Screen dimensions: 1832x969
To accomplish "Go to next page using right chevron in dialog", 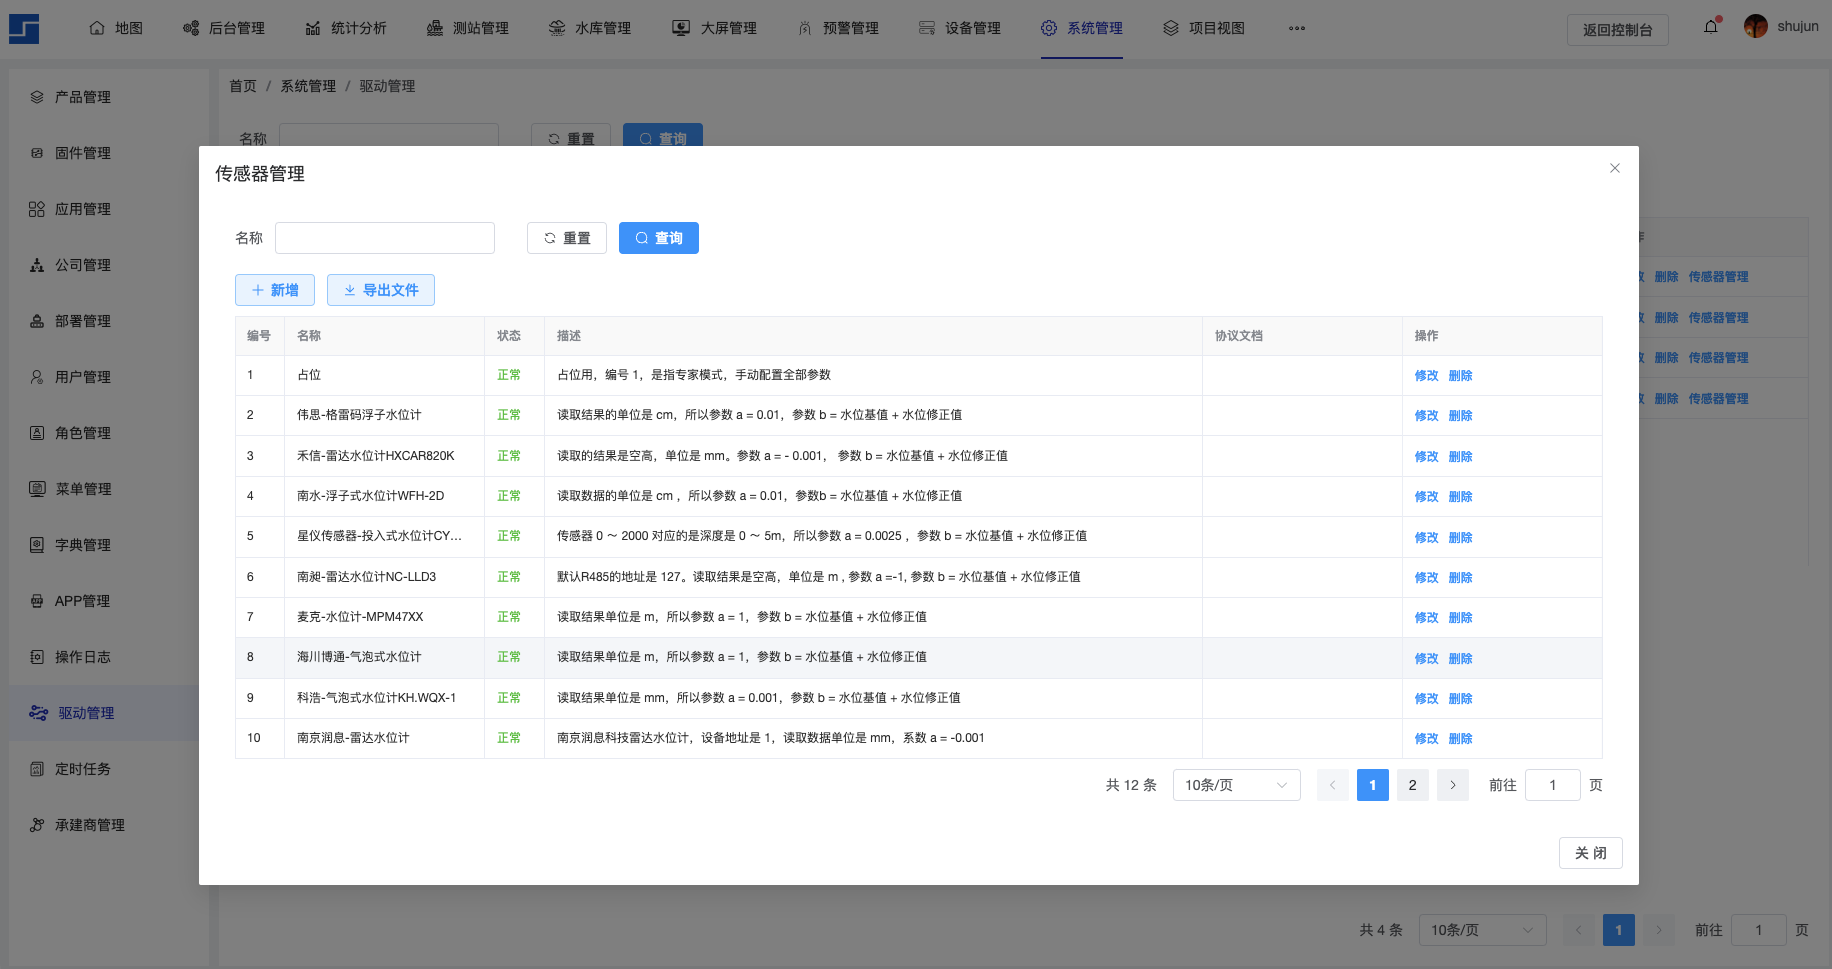I will click(1452, 785).
